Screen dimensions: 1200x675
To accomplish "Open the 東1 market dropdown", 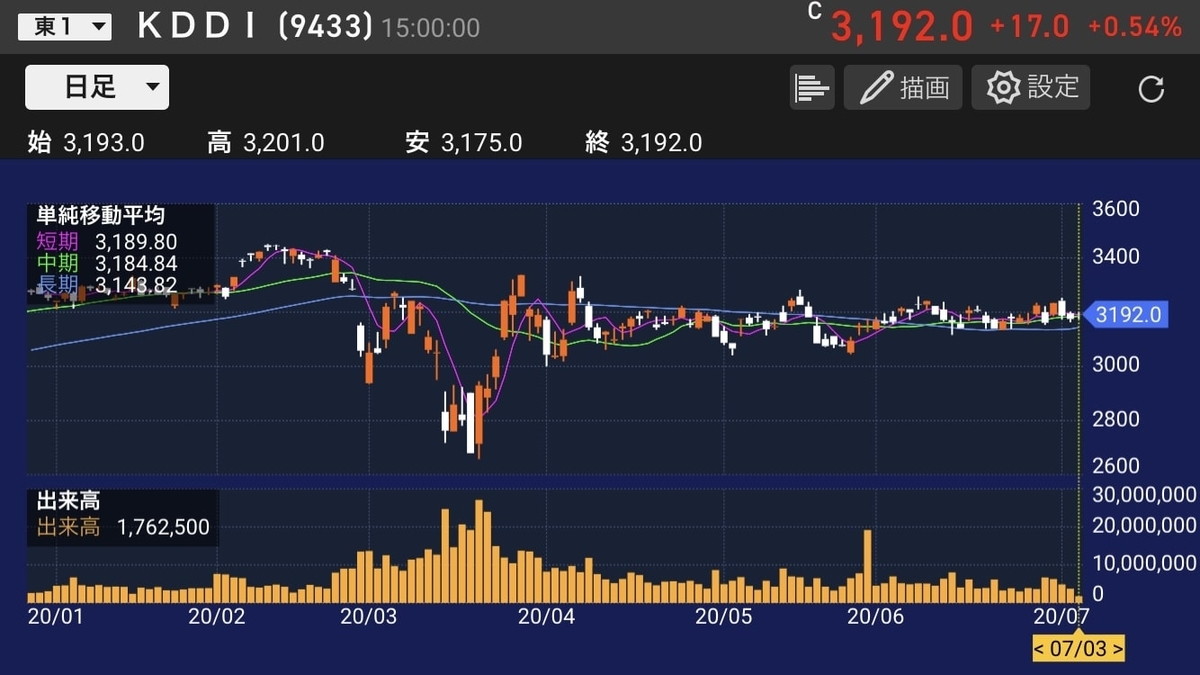I will coord(65,27).
